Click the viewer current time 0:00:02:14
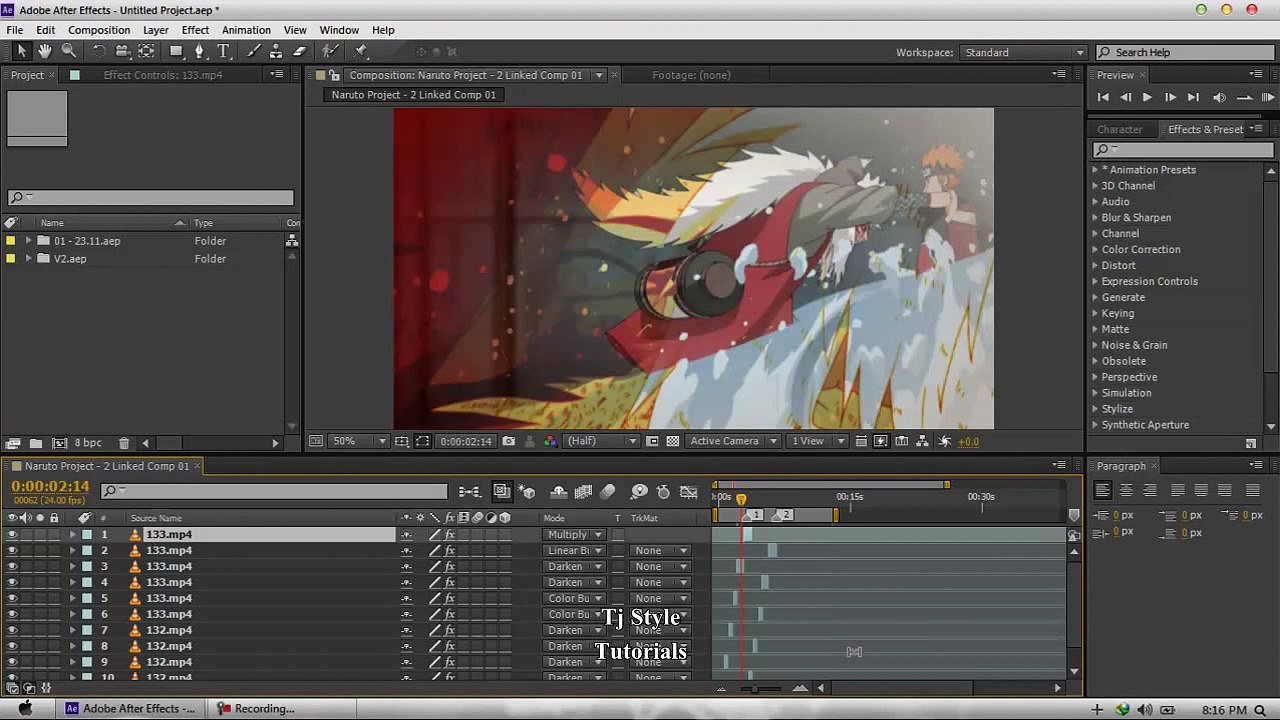This screenshot has height=720, width=1280. 466,441
